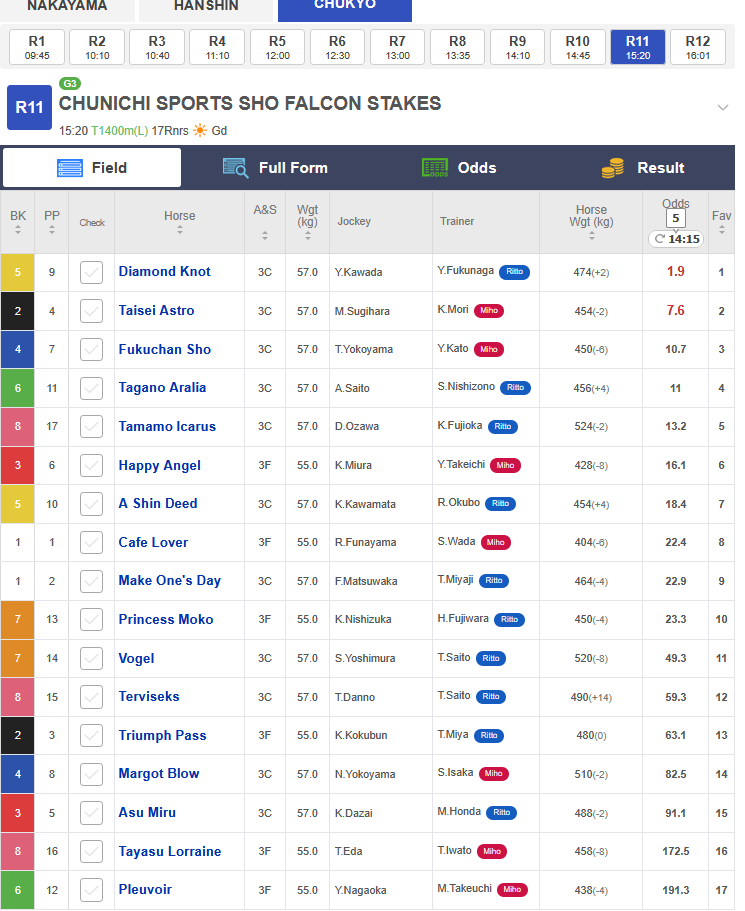
Task: Open the Make One's Day horse link
Action: coord(170,581)
